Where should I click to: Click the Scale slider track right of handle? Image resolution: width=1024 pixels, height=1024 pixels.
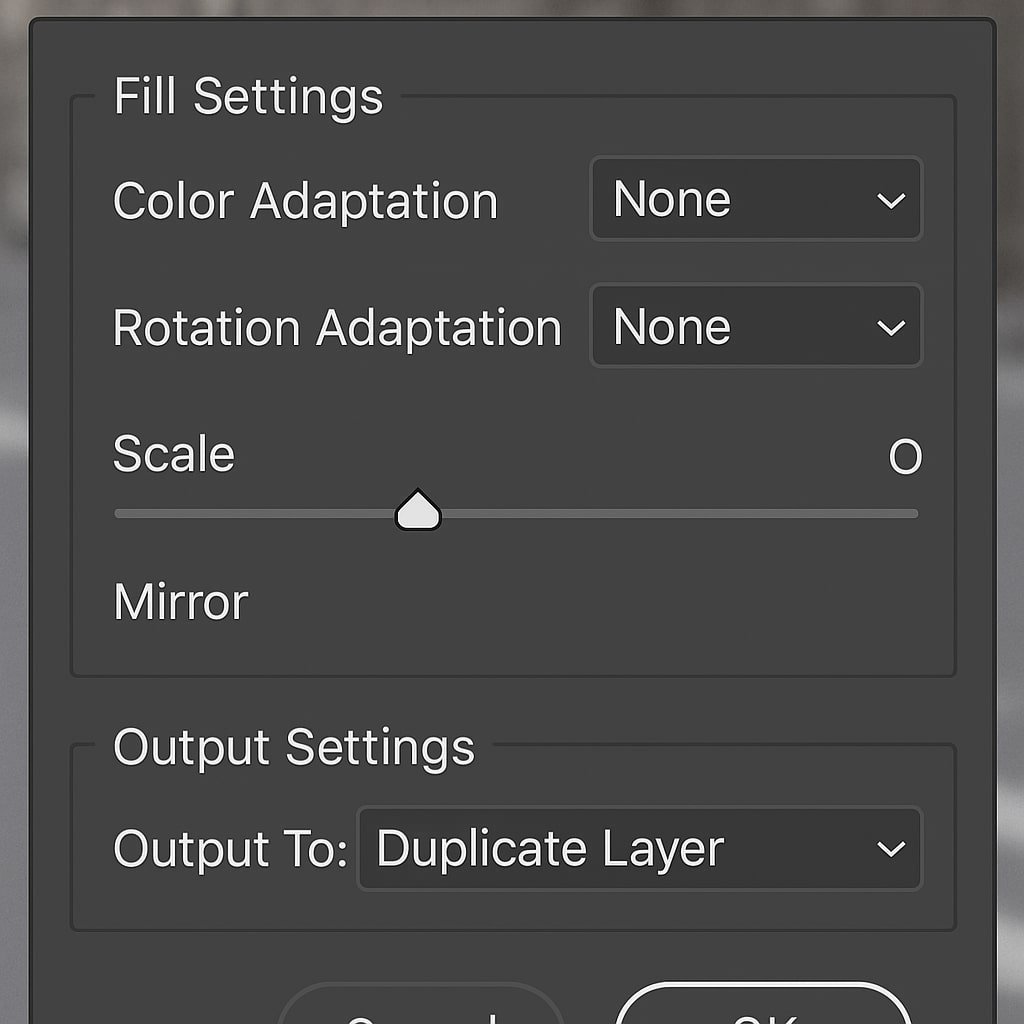click(679, 514)
